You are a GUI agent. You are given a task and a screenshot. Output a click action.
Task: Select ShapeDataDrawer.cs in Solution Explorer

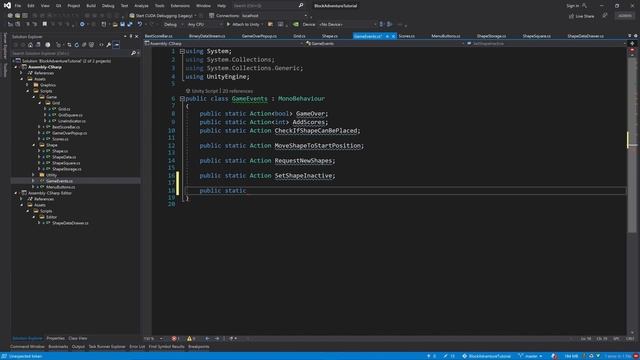coord(70,223)
